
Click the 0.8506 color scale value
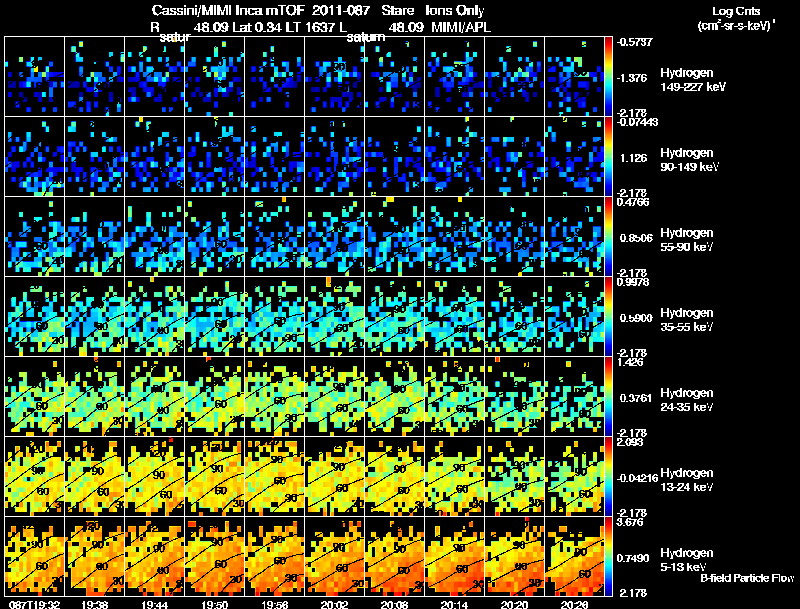636,238
